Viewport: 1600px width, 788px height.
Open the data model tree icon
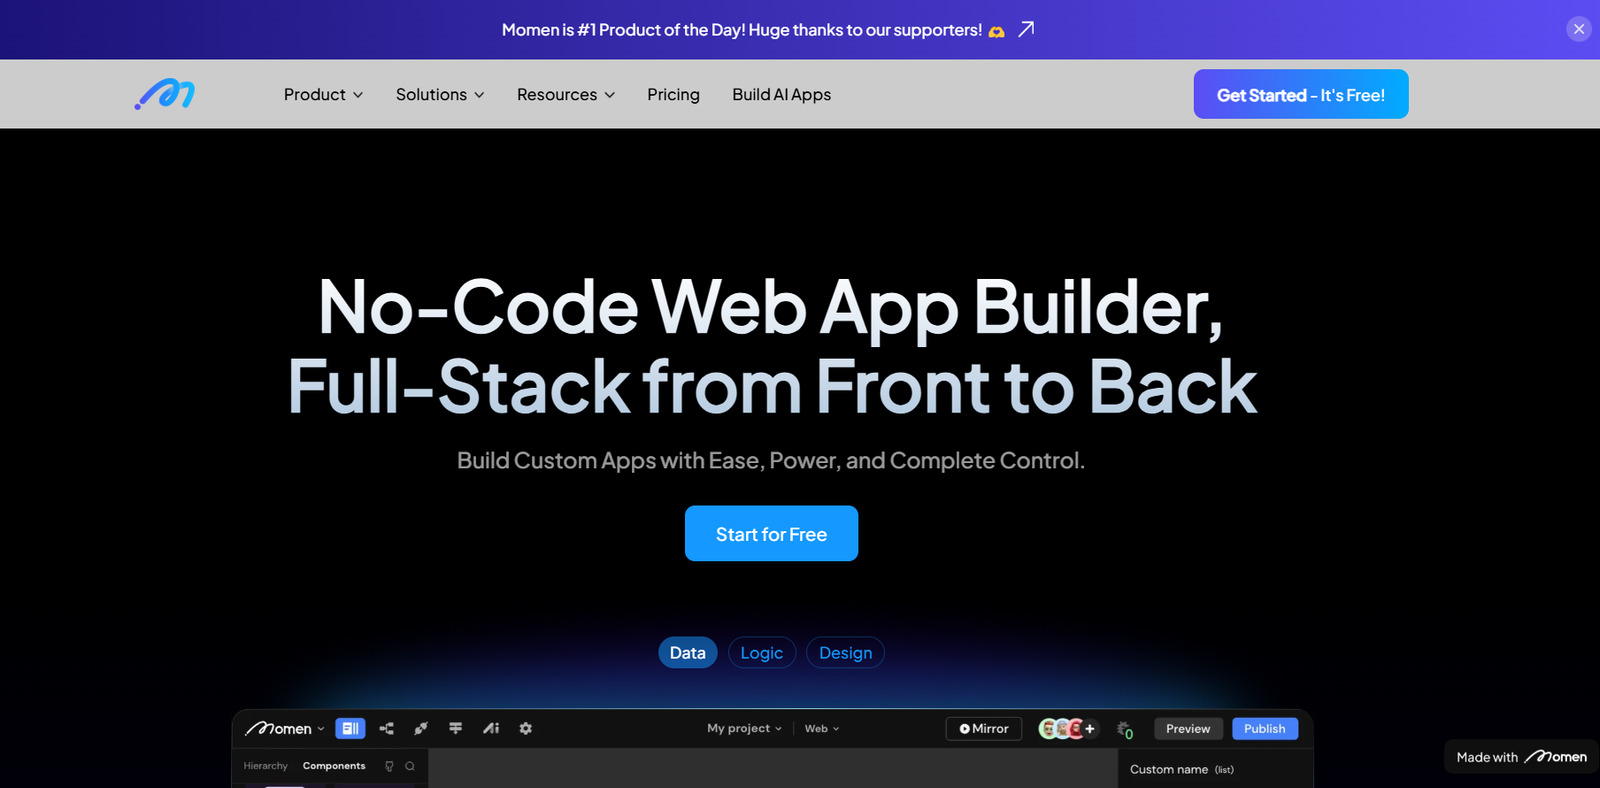[x=386, y=728]
